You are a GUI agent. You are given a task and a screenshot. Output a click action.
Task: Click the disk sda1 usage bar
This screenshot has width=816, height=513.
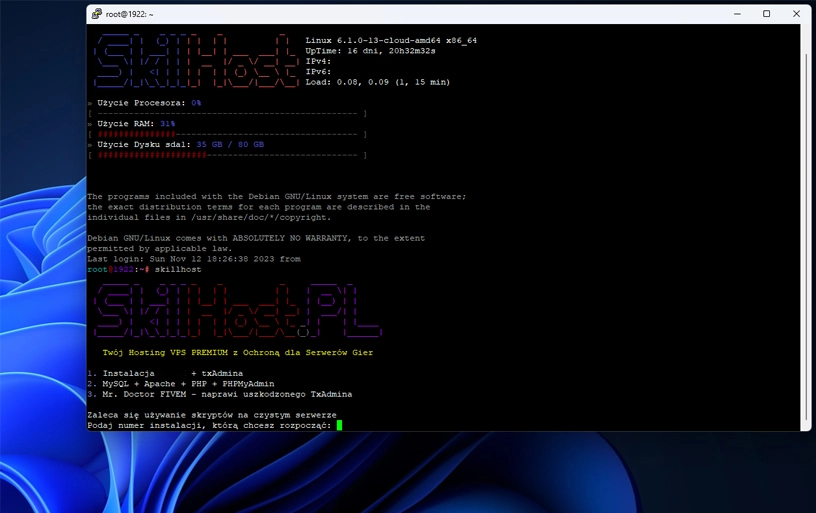point(228,155)
